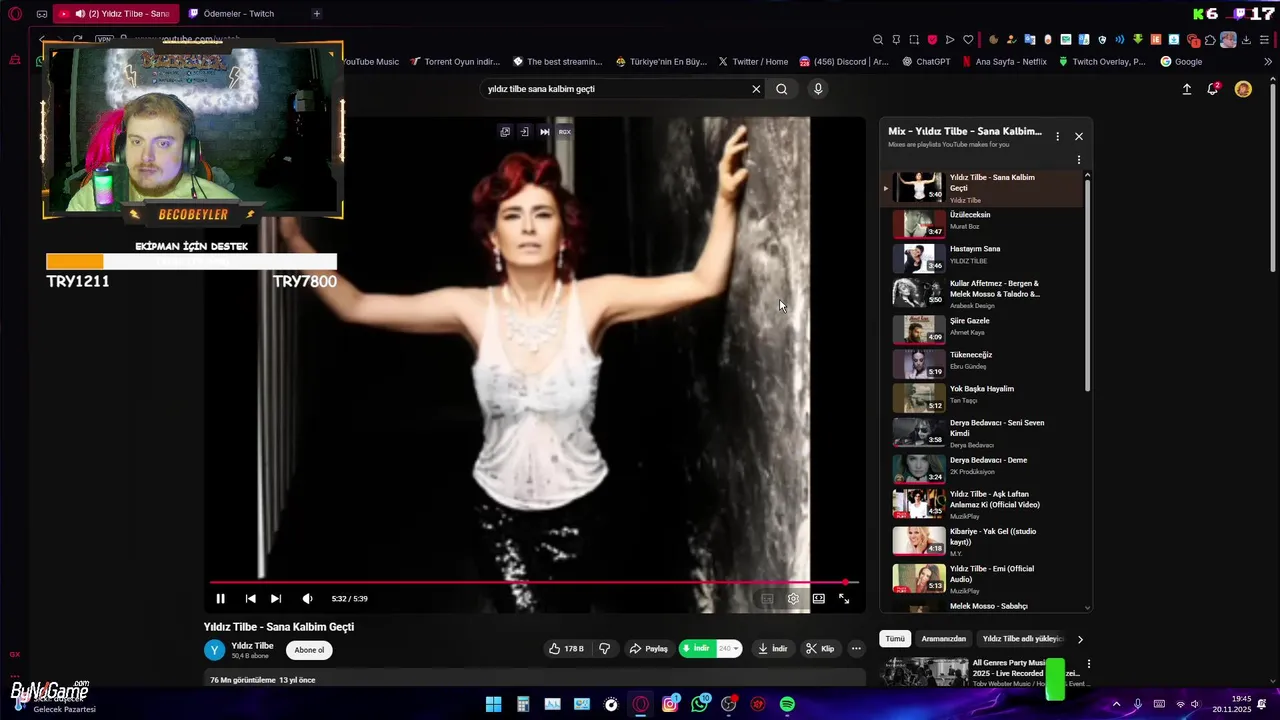Open YouTube notifications bell

1213,89
